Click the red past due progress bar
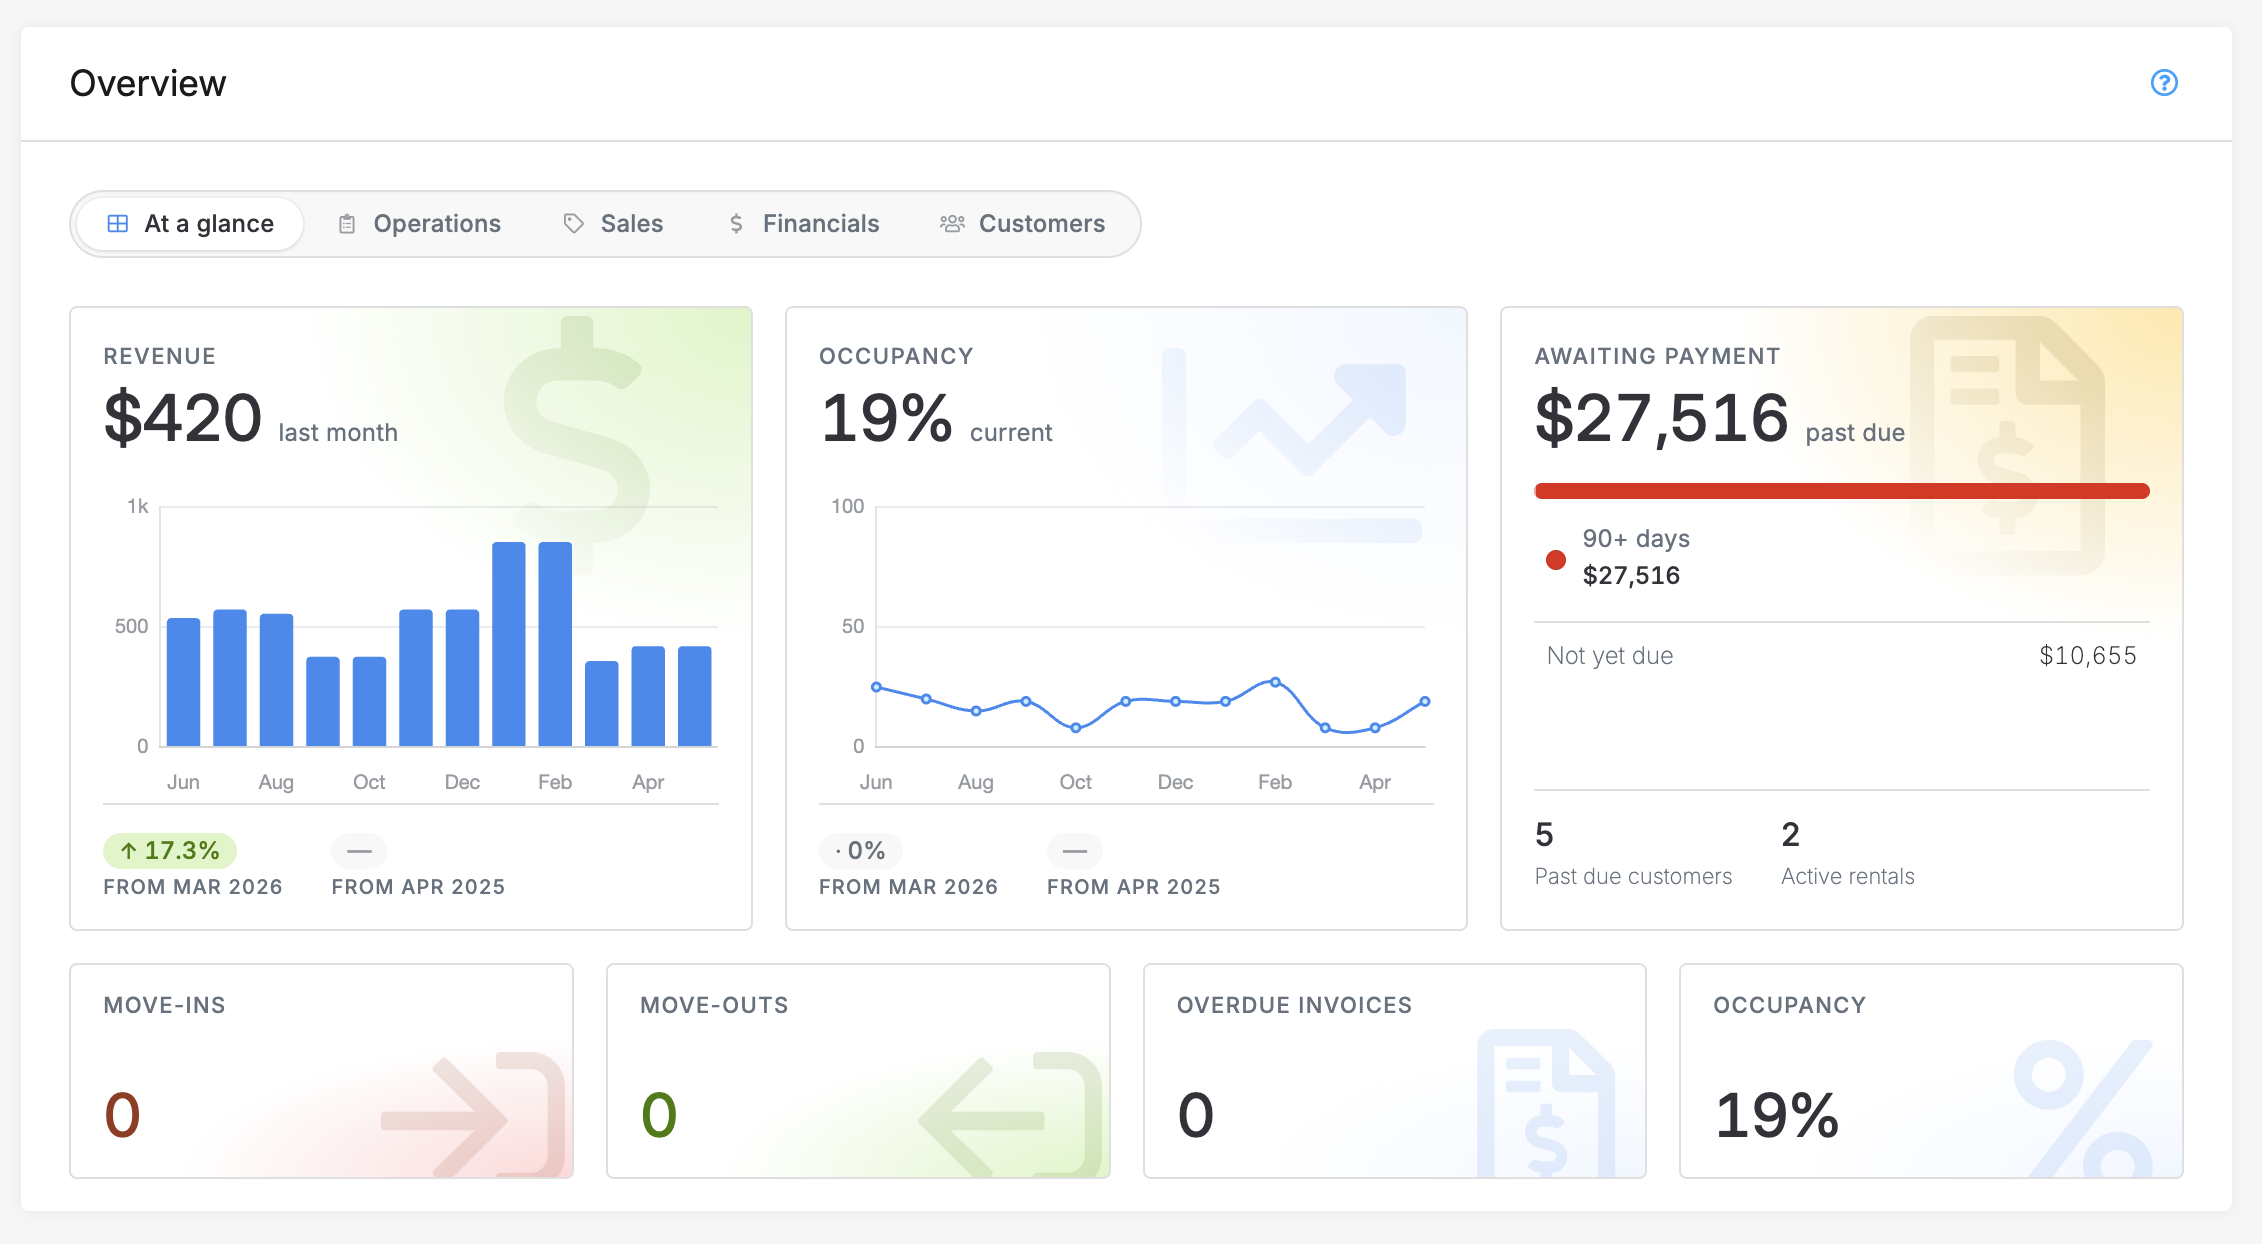 pyautogui.click(x=1842, y=491)
